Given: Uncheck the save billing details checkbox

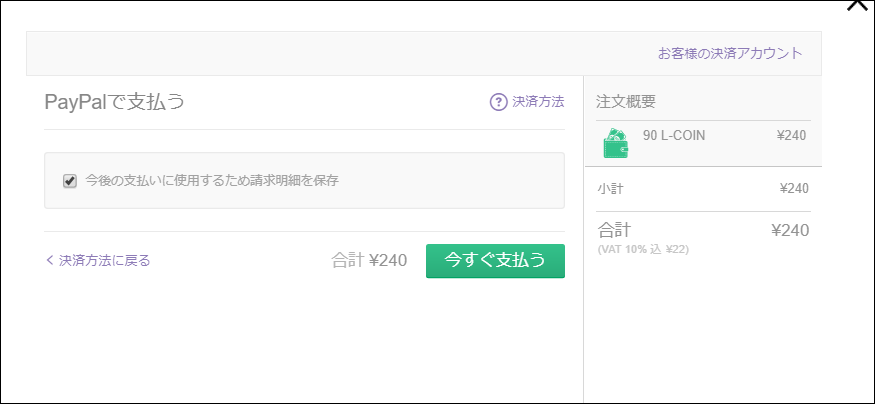Looking at the screenshot, I should [x=70, y=181].
